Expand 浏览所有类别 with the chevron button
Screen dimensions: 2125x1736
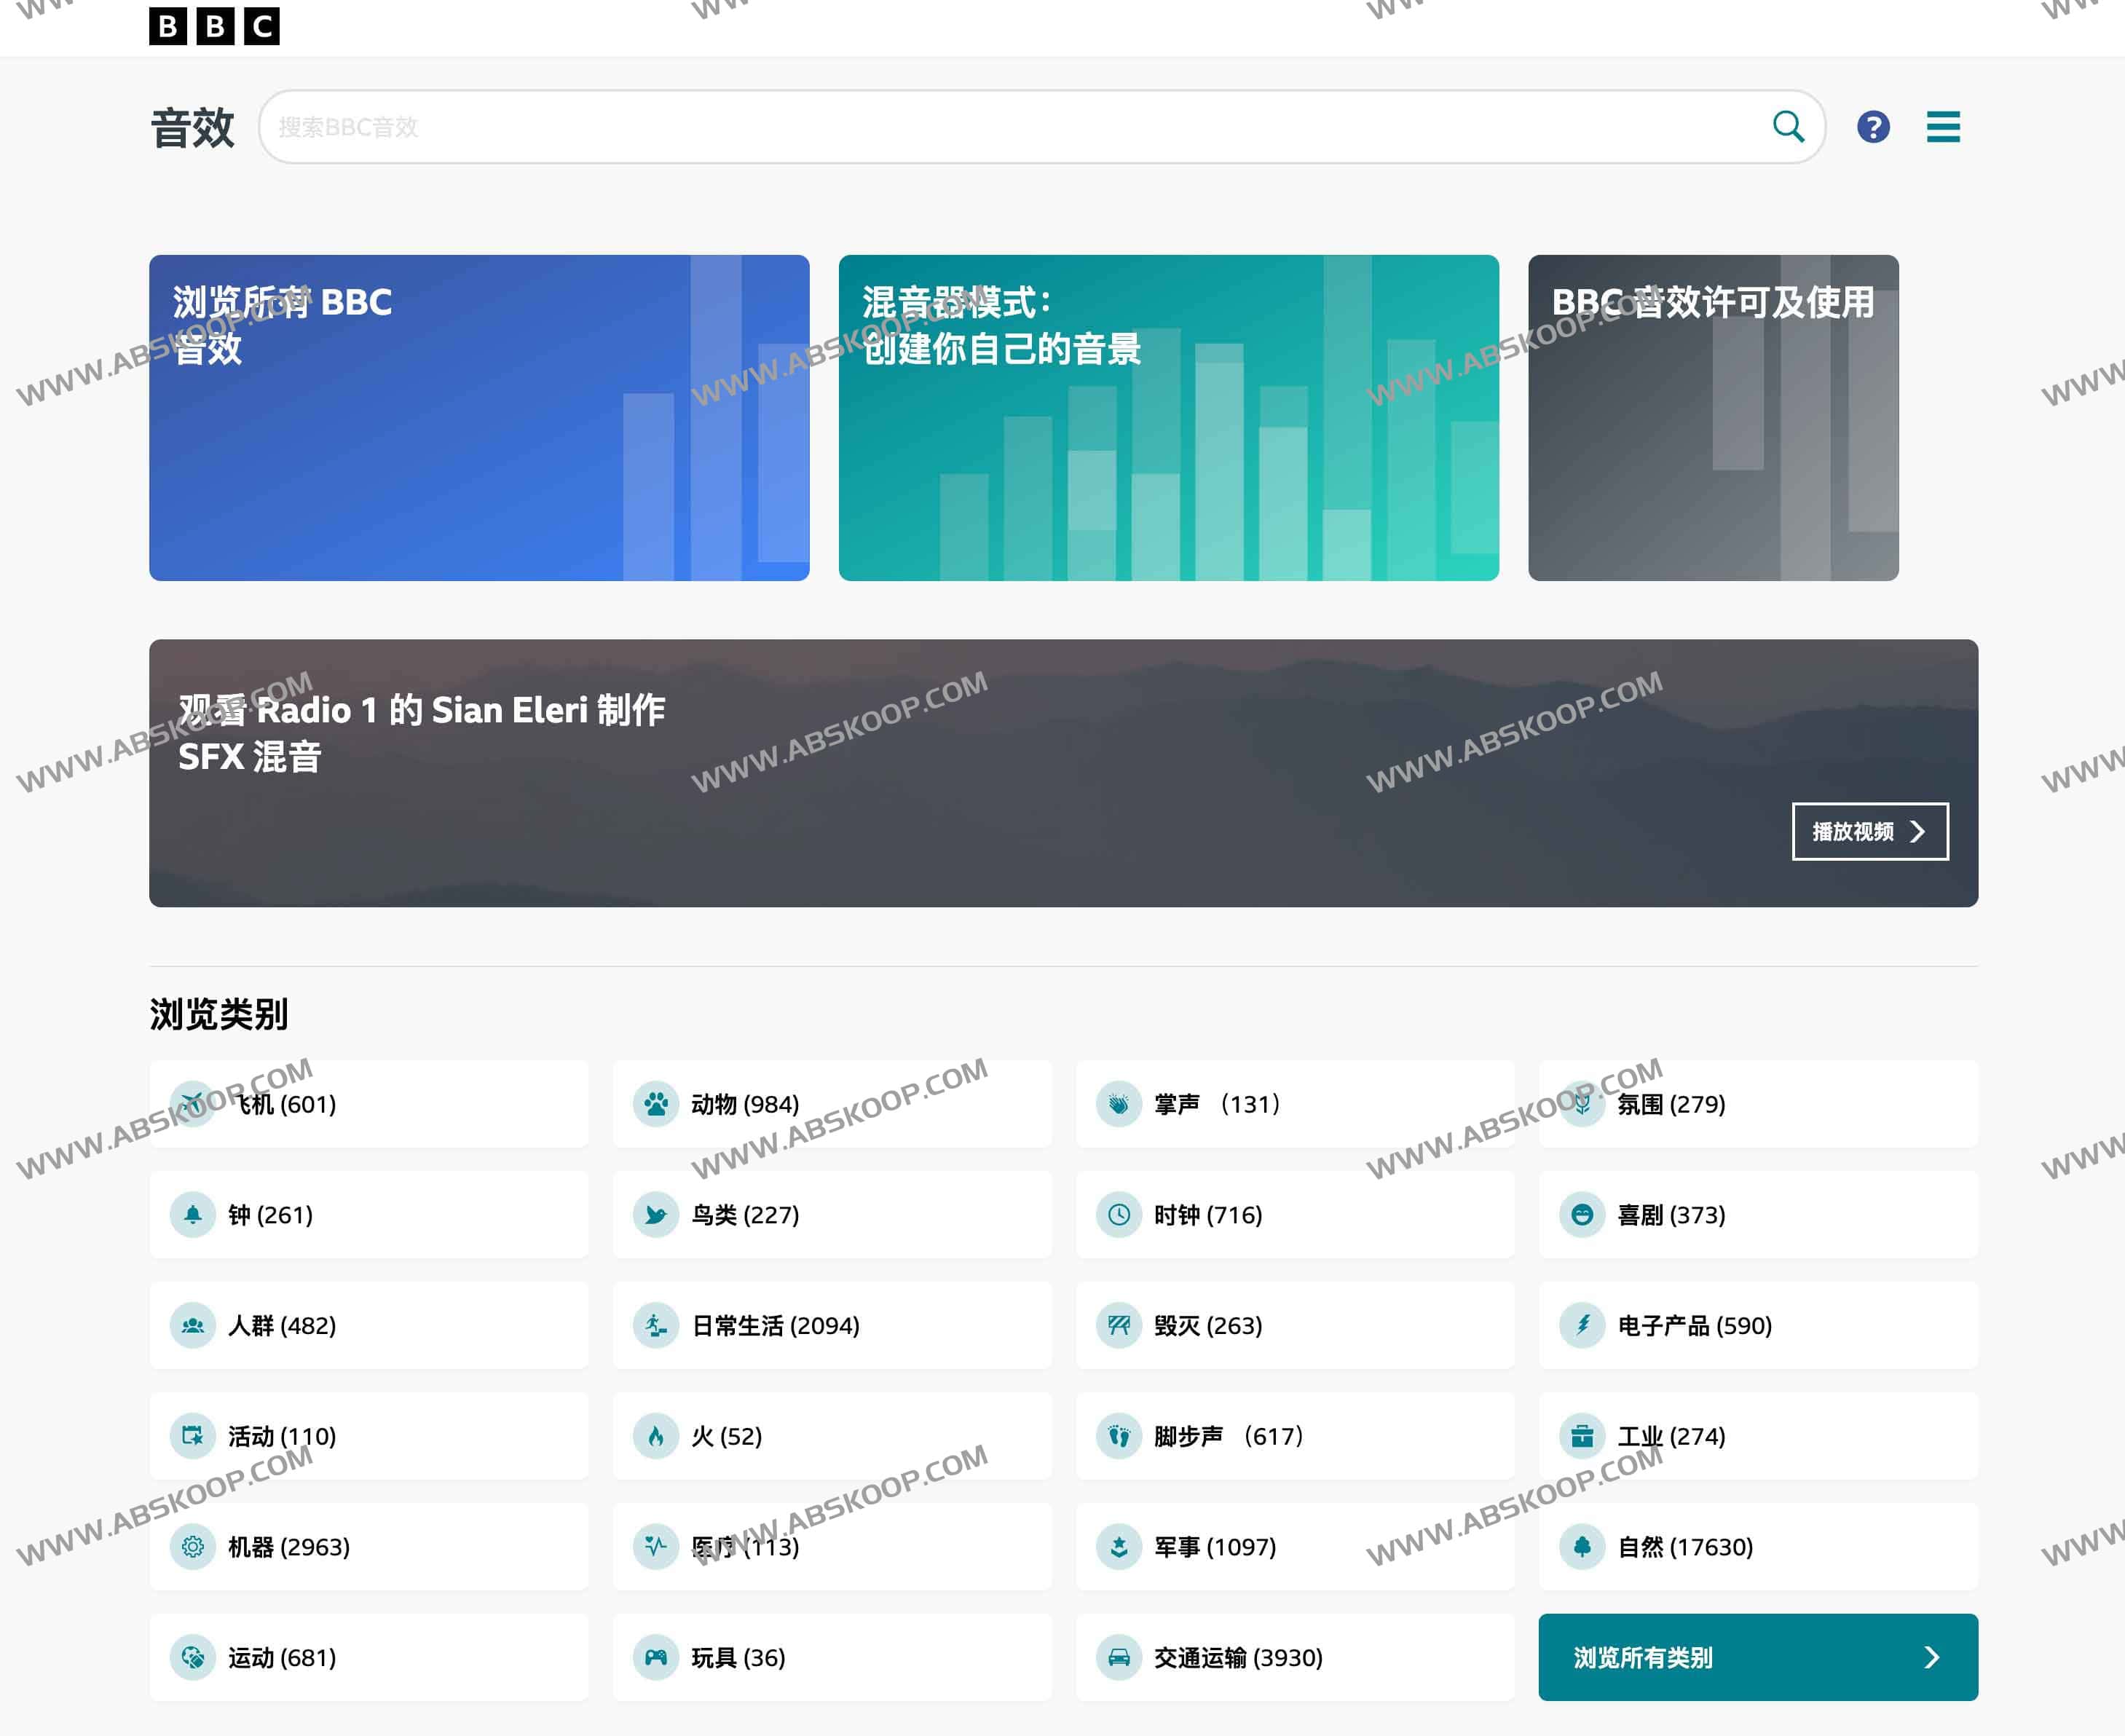tap(1931, 1657)
